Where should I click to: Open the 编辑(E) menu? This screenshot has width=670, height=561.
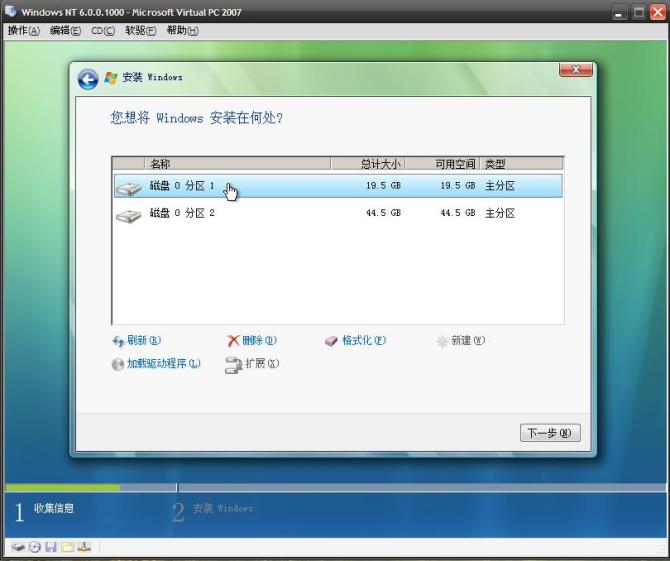coord(65,31)
